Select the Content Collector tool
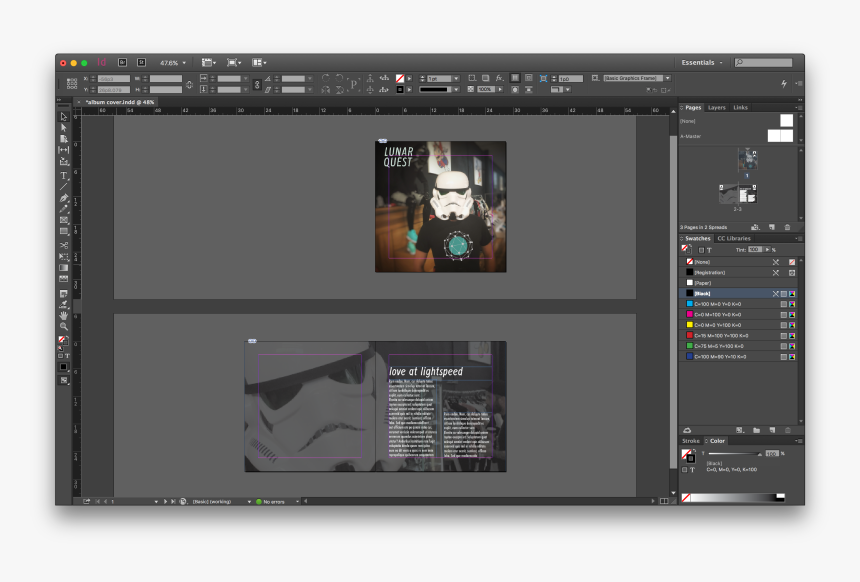The height and width of the screenshot is (582, 860). pyautogui.click(x=64, y=161)
